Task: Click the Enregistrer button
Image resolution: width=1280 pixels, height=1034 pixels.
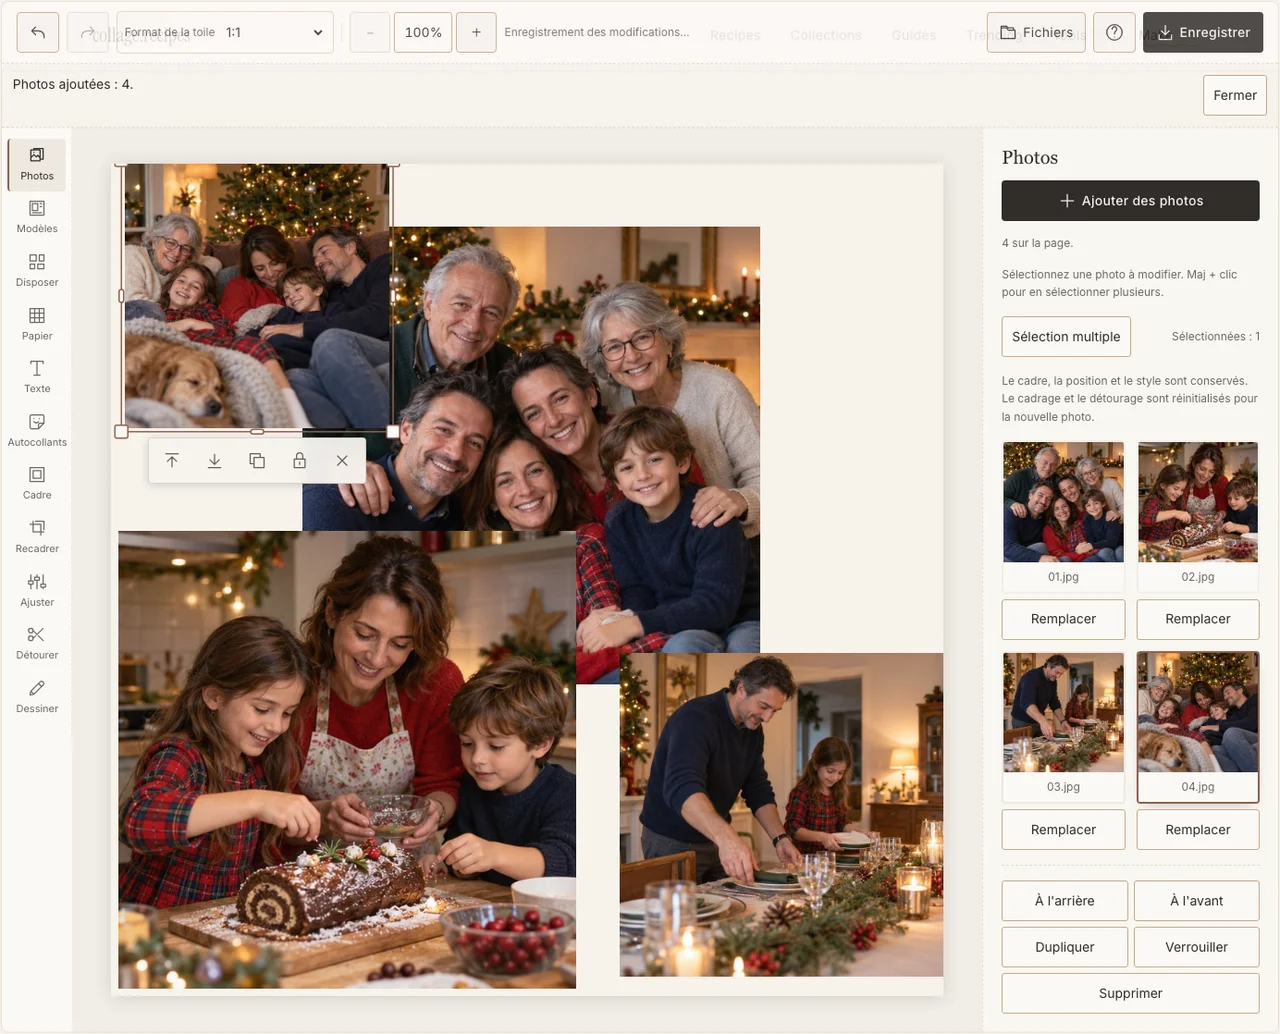Action: click(x=1203, y=32)
